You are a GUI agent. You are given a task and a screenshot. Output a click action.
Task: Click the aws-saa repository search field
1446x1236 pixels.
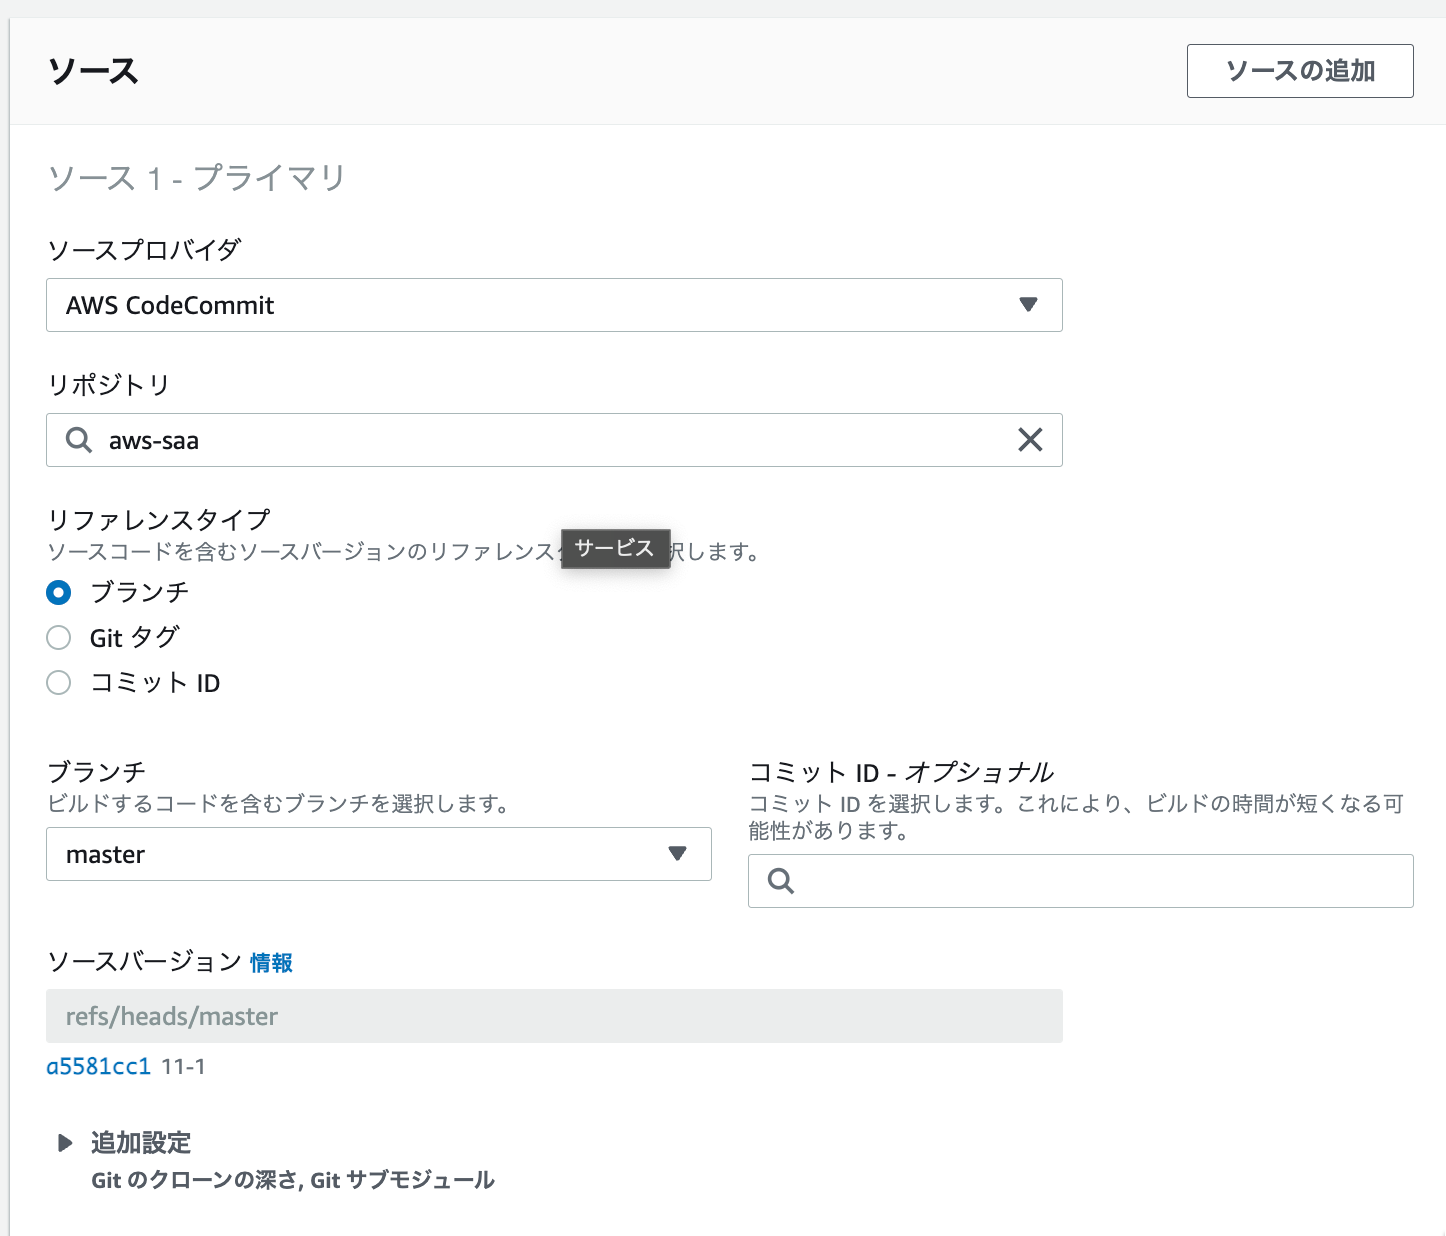tap(554, 440)
